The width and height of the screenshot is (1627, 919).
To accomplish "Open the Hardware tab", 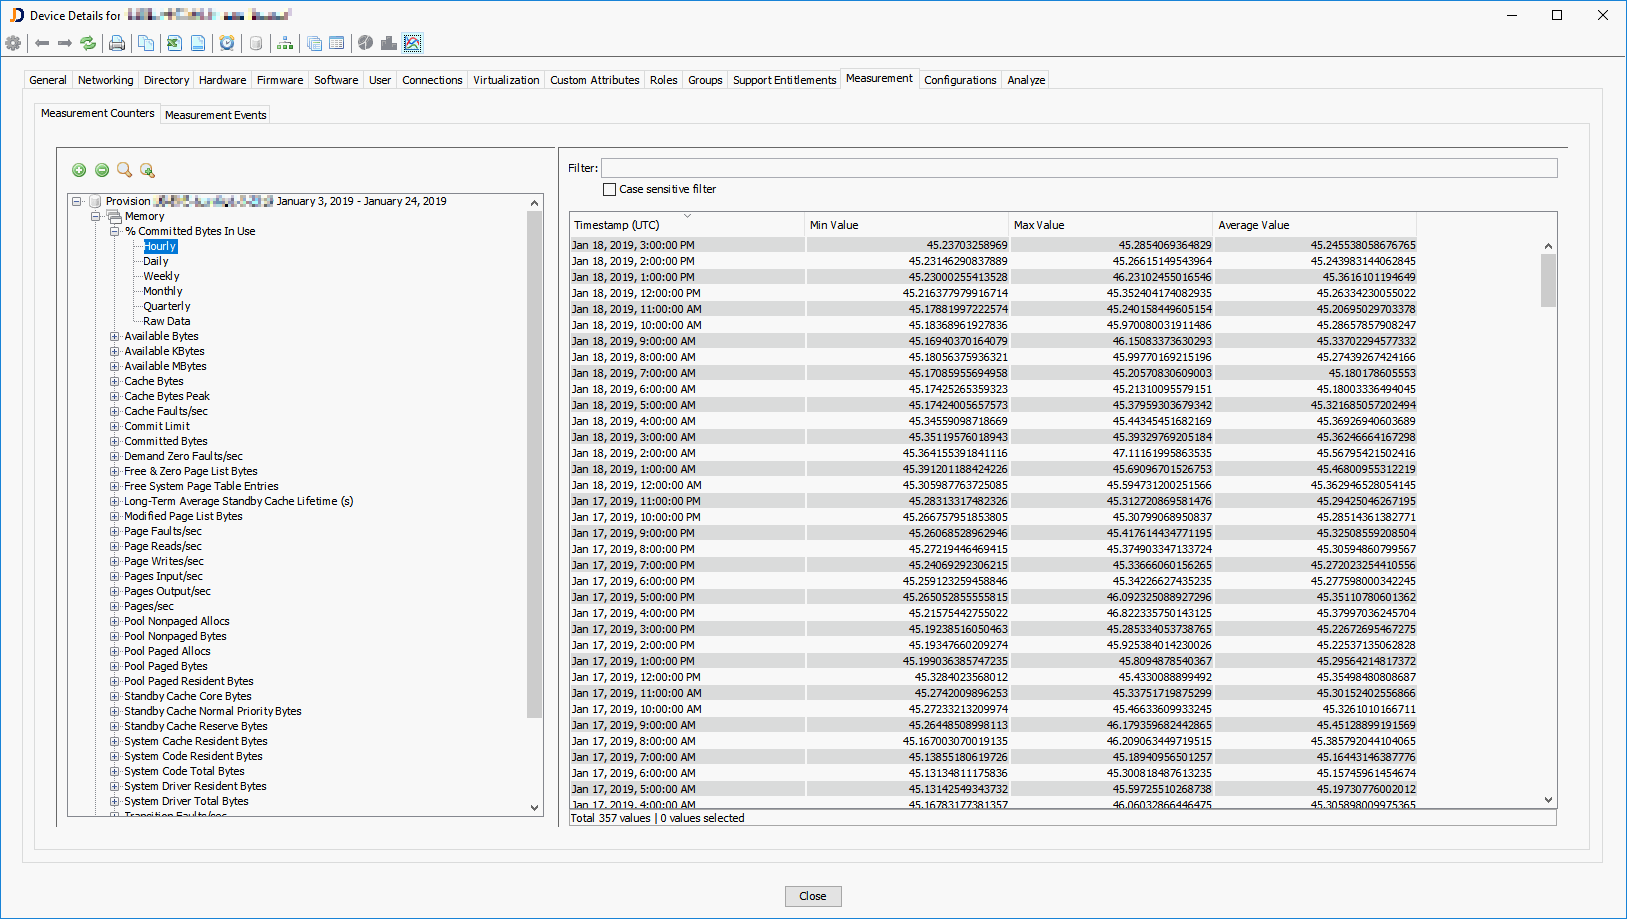I will click(x=222, y=80).
